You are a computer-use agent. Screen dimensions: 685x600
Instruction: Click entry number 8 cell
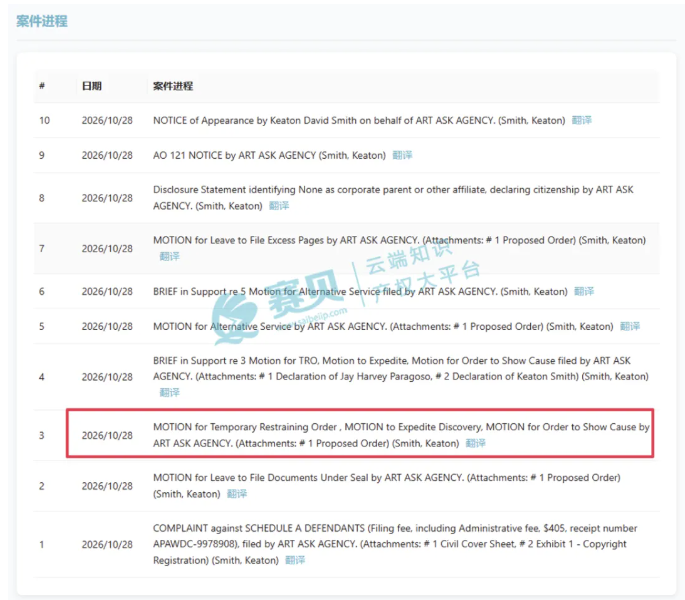coord(42,198)
